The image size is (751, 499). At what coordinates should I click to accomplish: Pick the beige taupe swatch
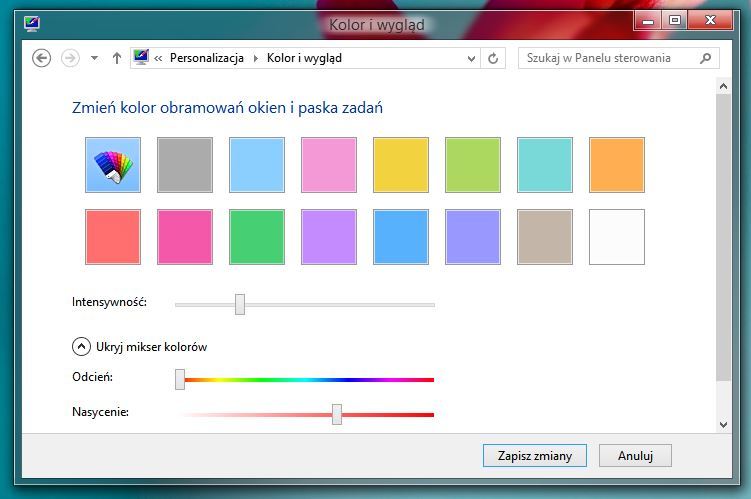(x=545, y=237)
